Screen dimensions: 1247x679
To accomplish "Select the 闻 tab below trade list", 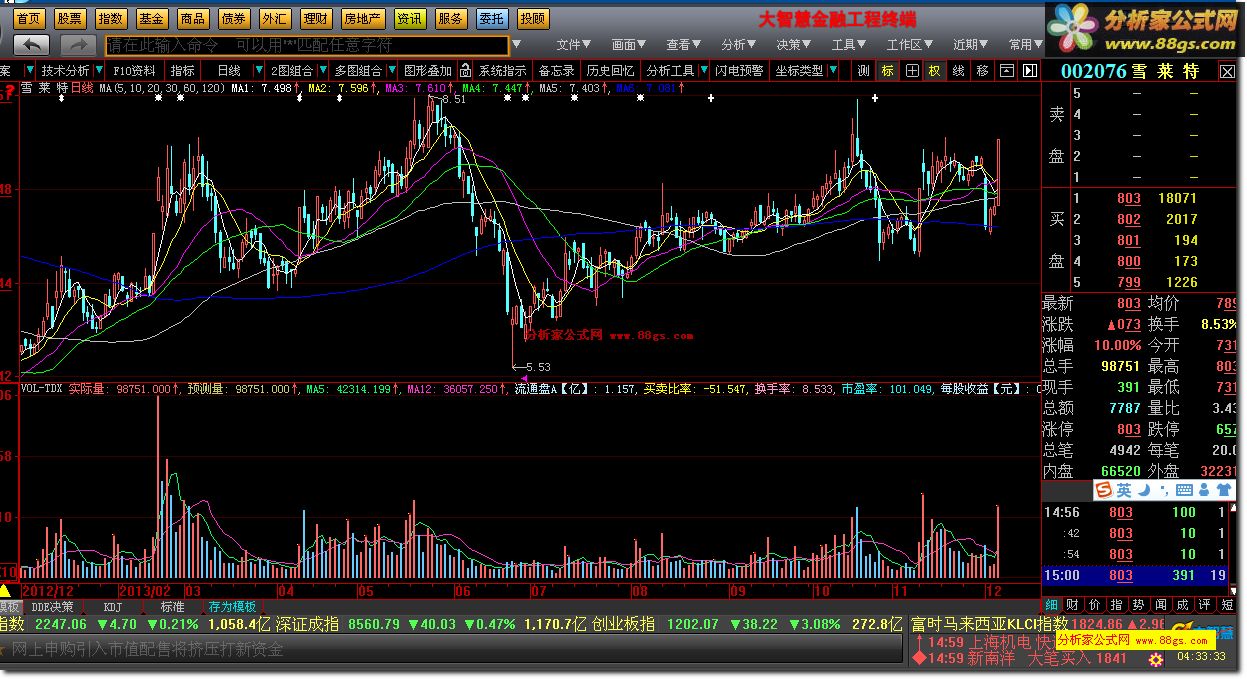I will (1161, 604).
